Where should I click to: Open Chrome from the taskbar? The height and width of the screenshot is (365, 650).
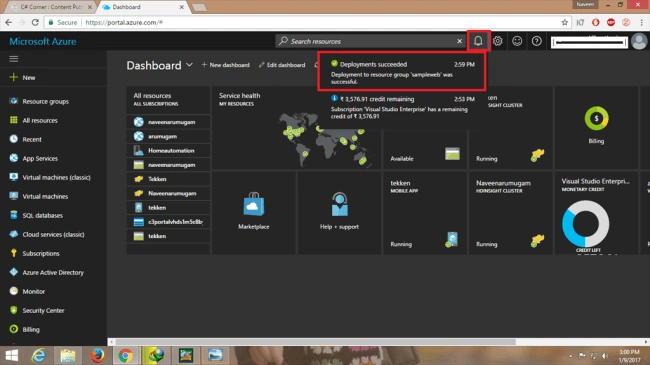(126, 355)
